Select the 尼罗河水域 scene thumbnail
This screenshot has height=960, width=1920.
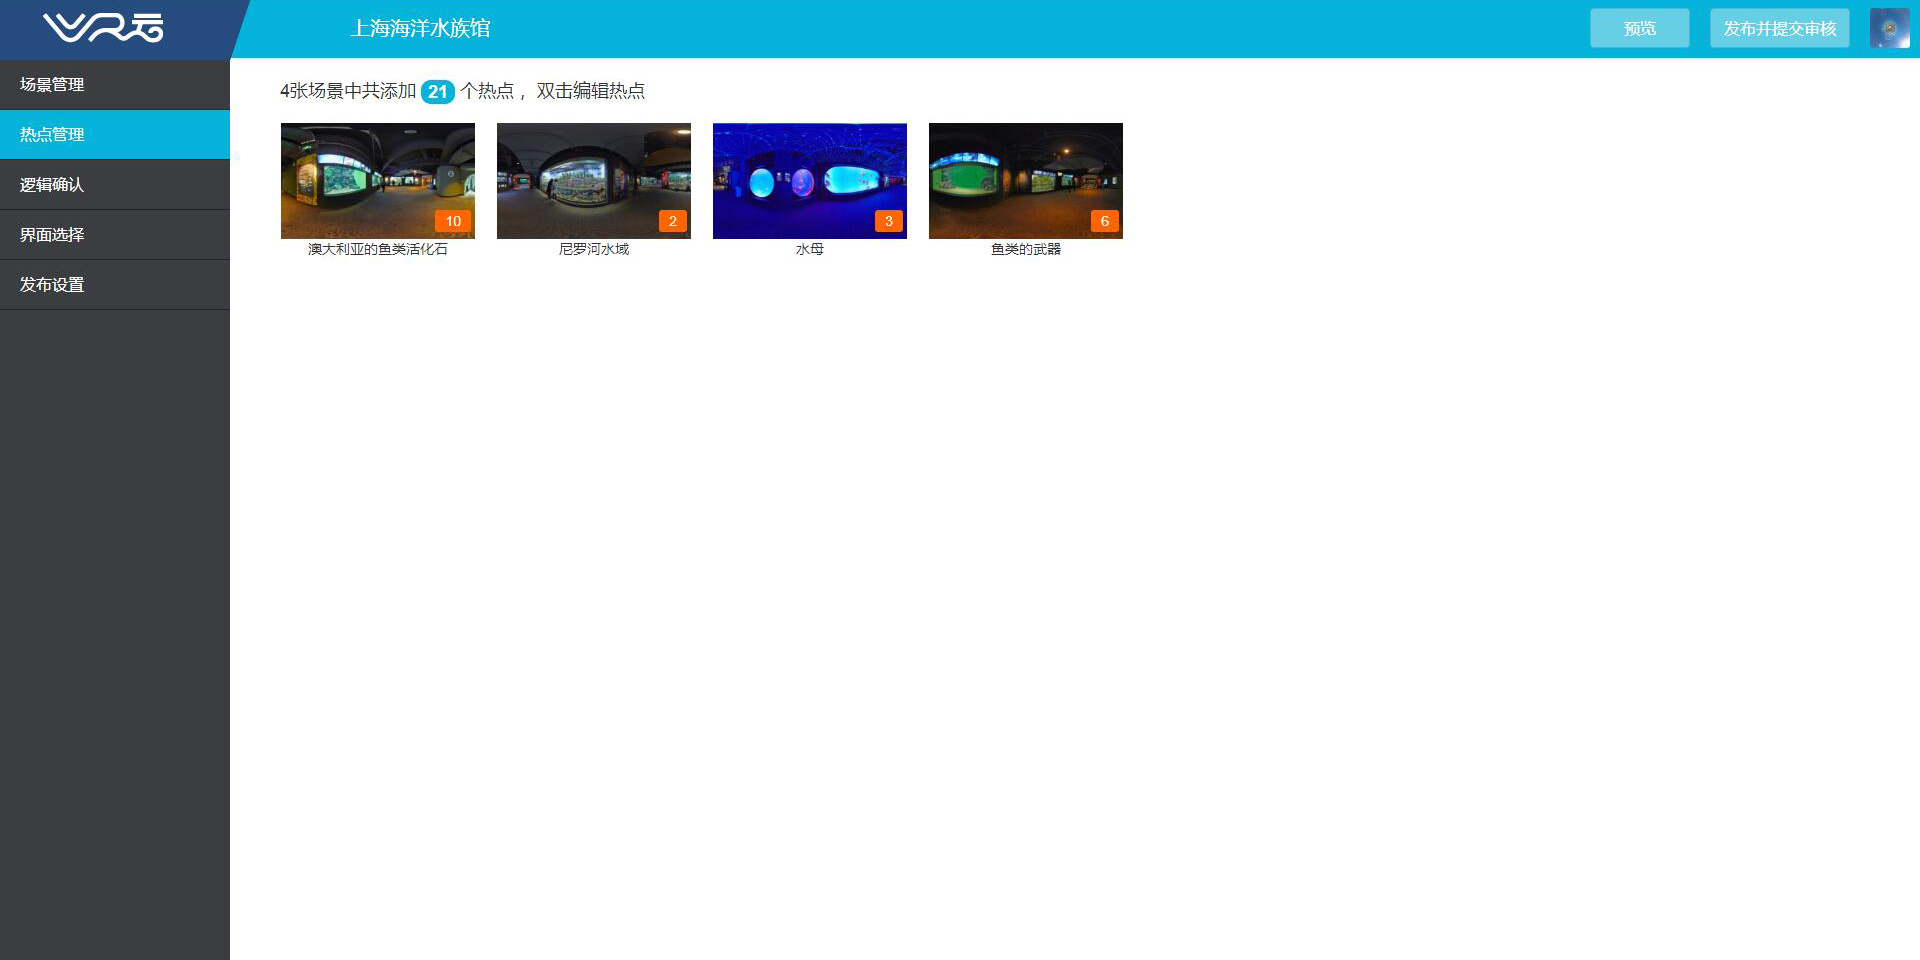coord(594,181)
